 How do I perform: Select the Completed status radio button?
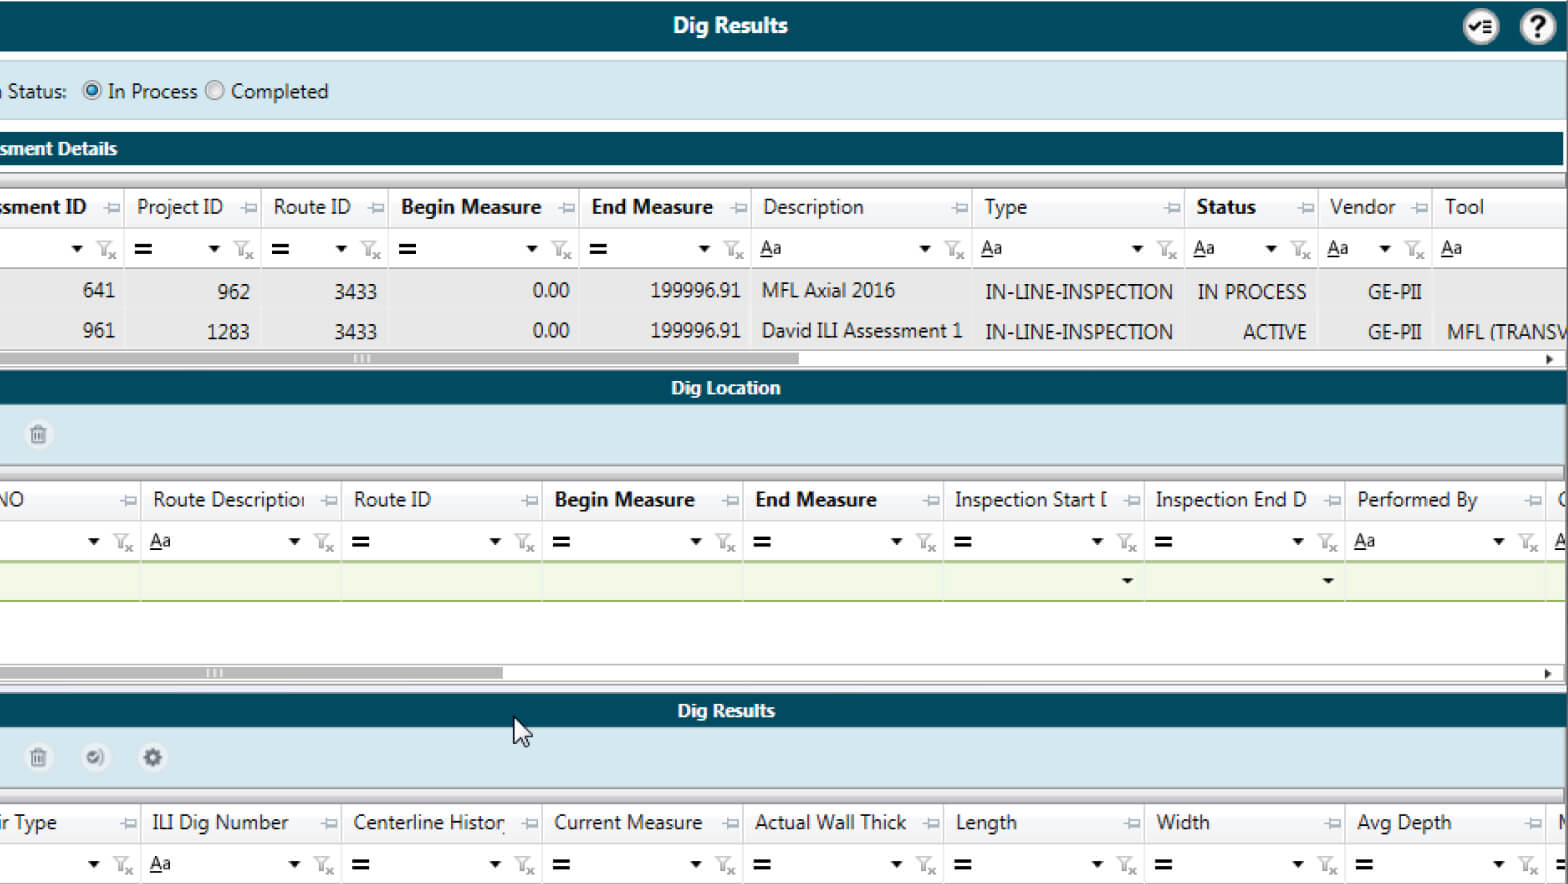(x=215, y=91)
